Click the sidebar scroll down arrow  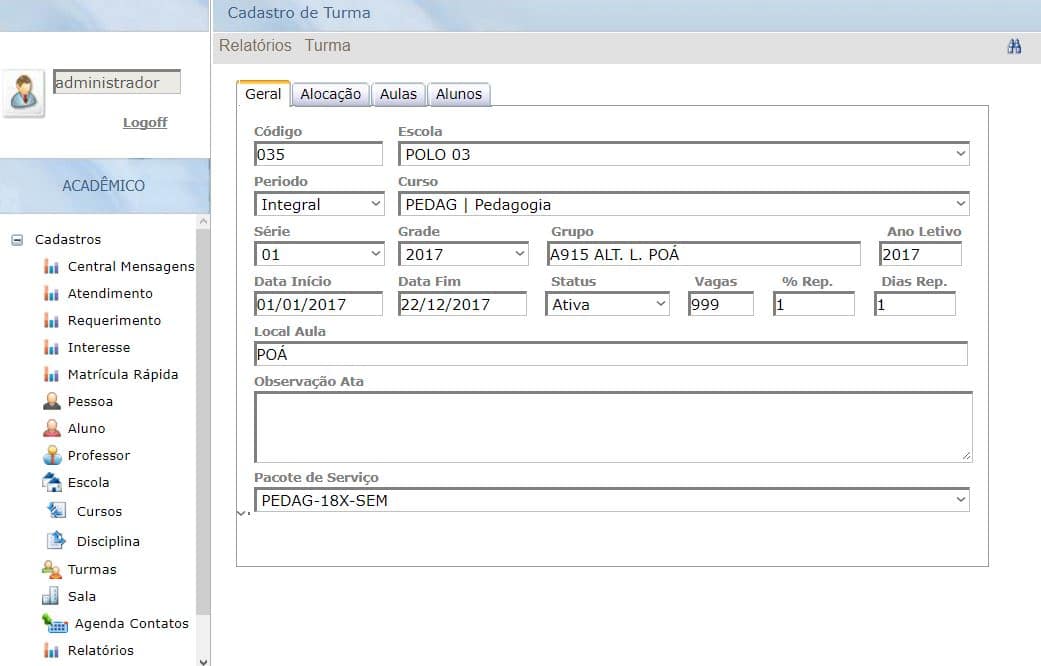coord(204,661)
